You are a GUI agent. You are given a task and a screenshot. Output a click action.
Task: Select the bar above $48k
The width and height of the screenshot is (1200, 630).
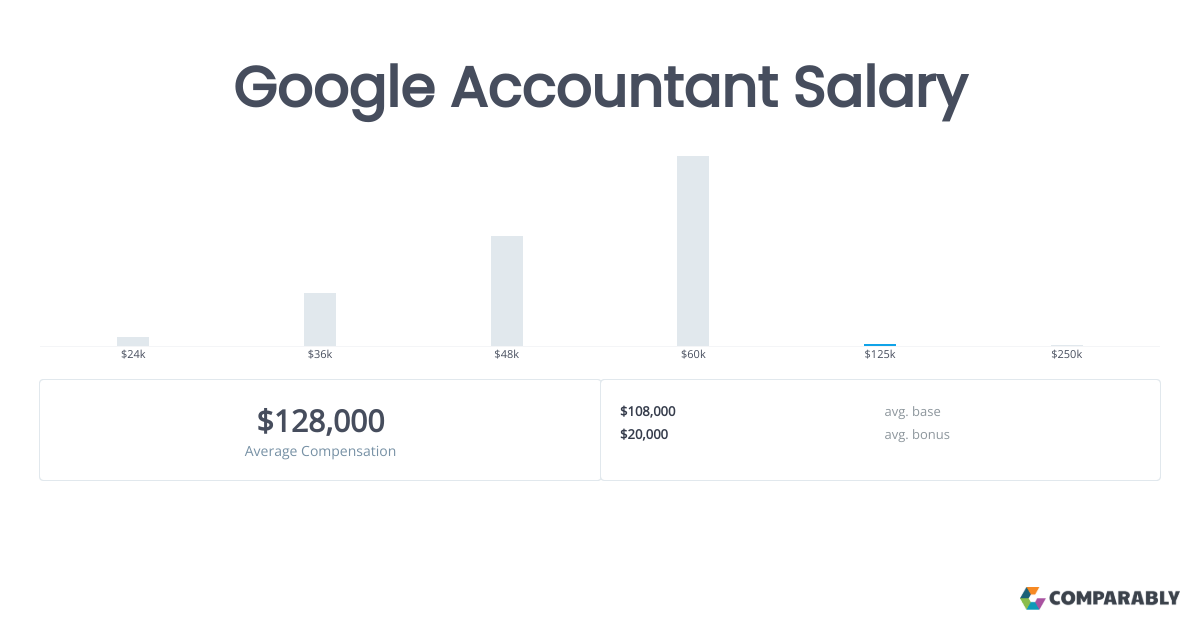point(507,291)
